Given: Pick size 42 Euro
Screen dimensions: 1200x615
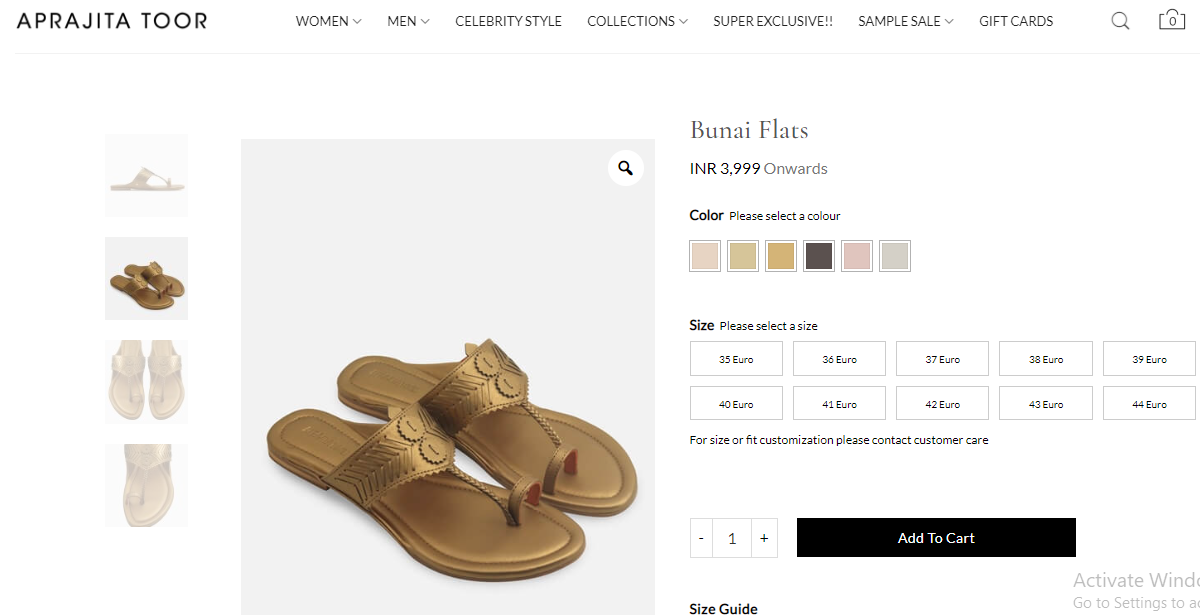Looking at the screenshot, I should (942, 404).
